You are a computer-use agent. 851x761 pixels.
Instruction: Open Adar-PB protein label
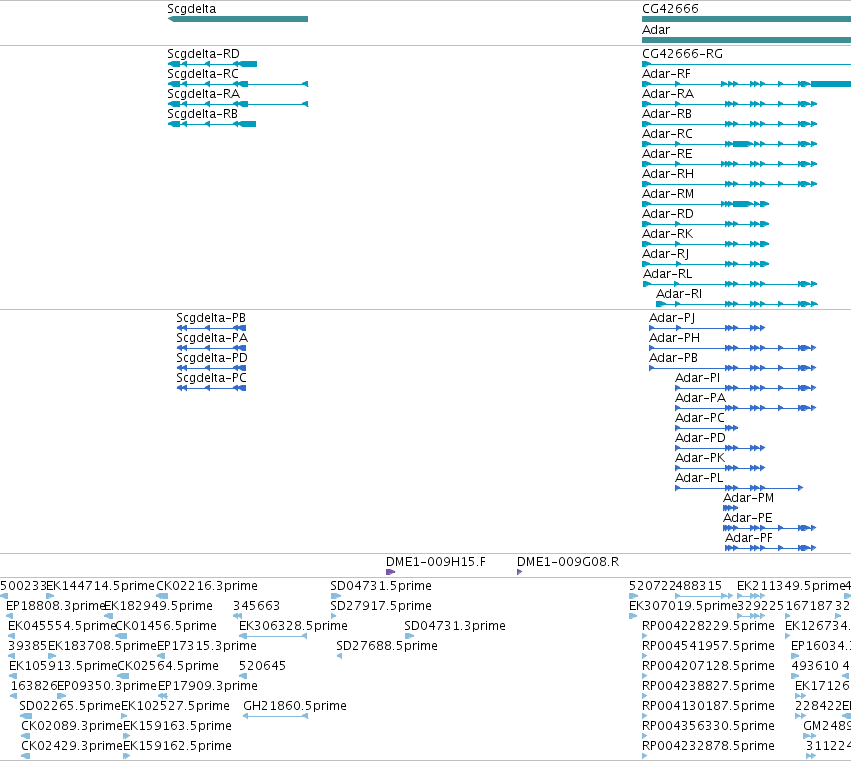[x=674, y=358]
